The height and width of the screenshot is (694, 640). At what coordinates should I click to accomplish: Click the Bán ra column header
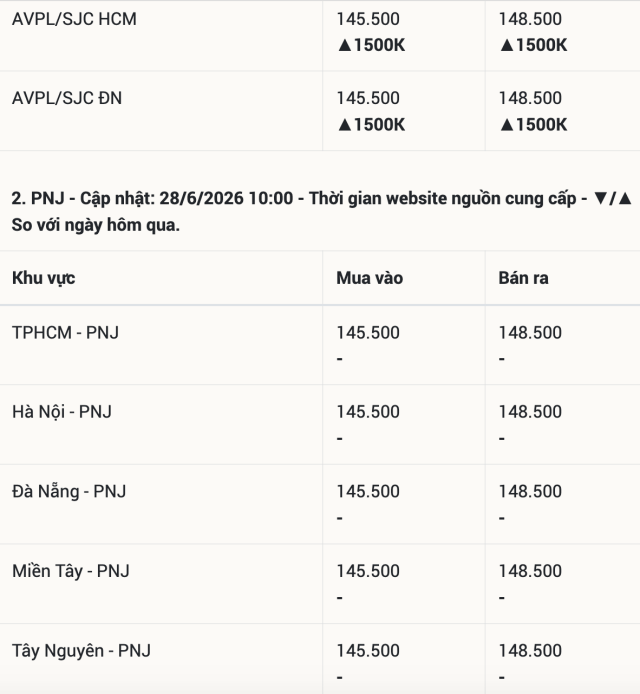[x=524, y=278]
